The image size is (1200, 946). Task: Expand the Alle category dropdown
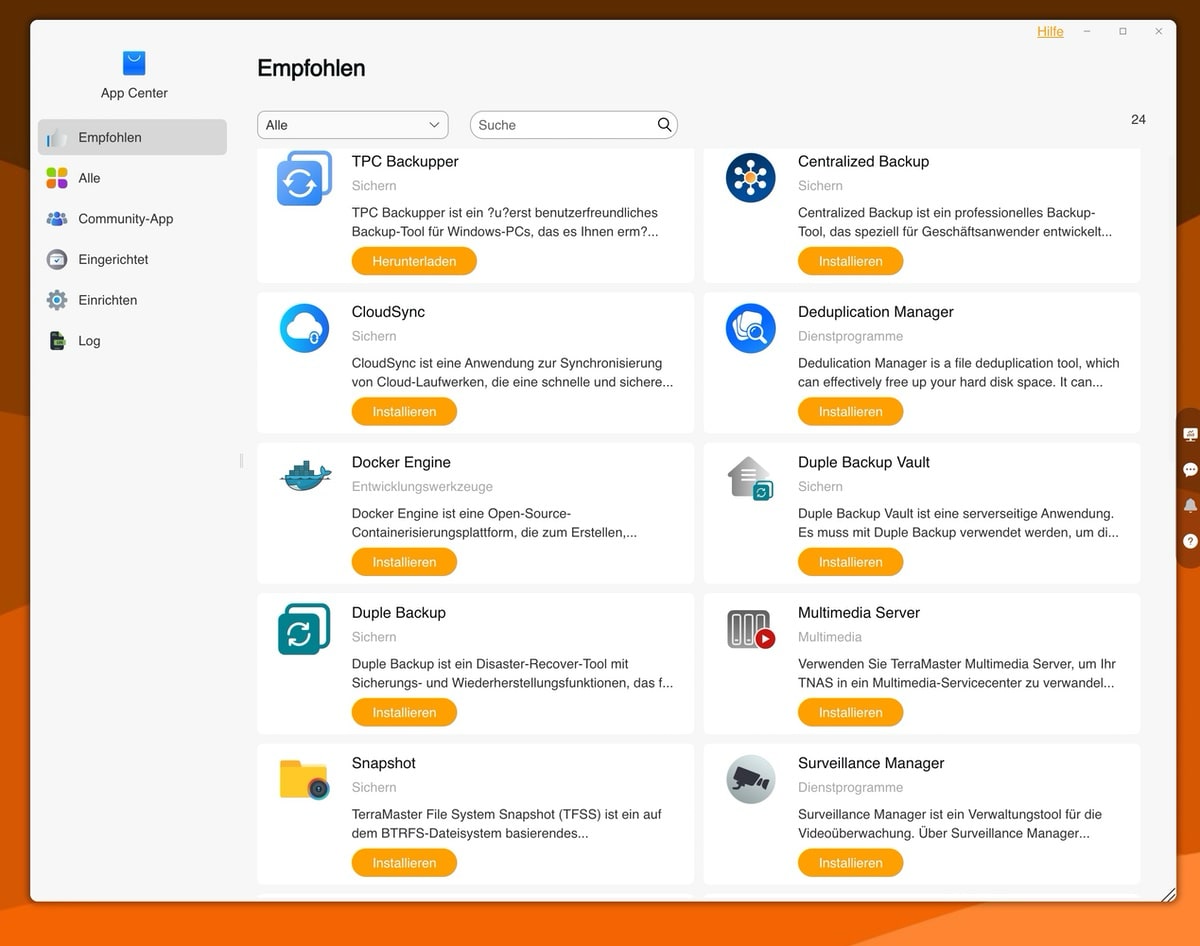(x=352, y=125)
